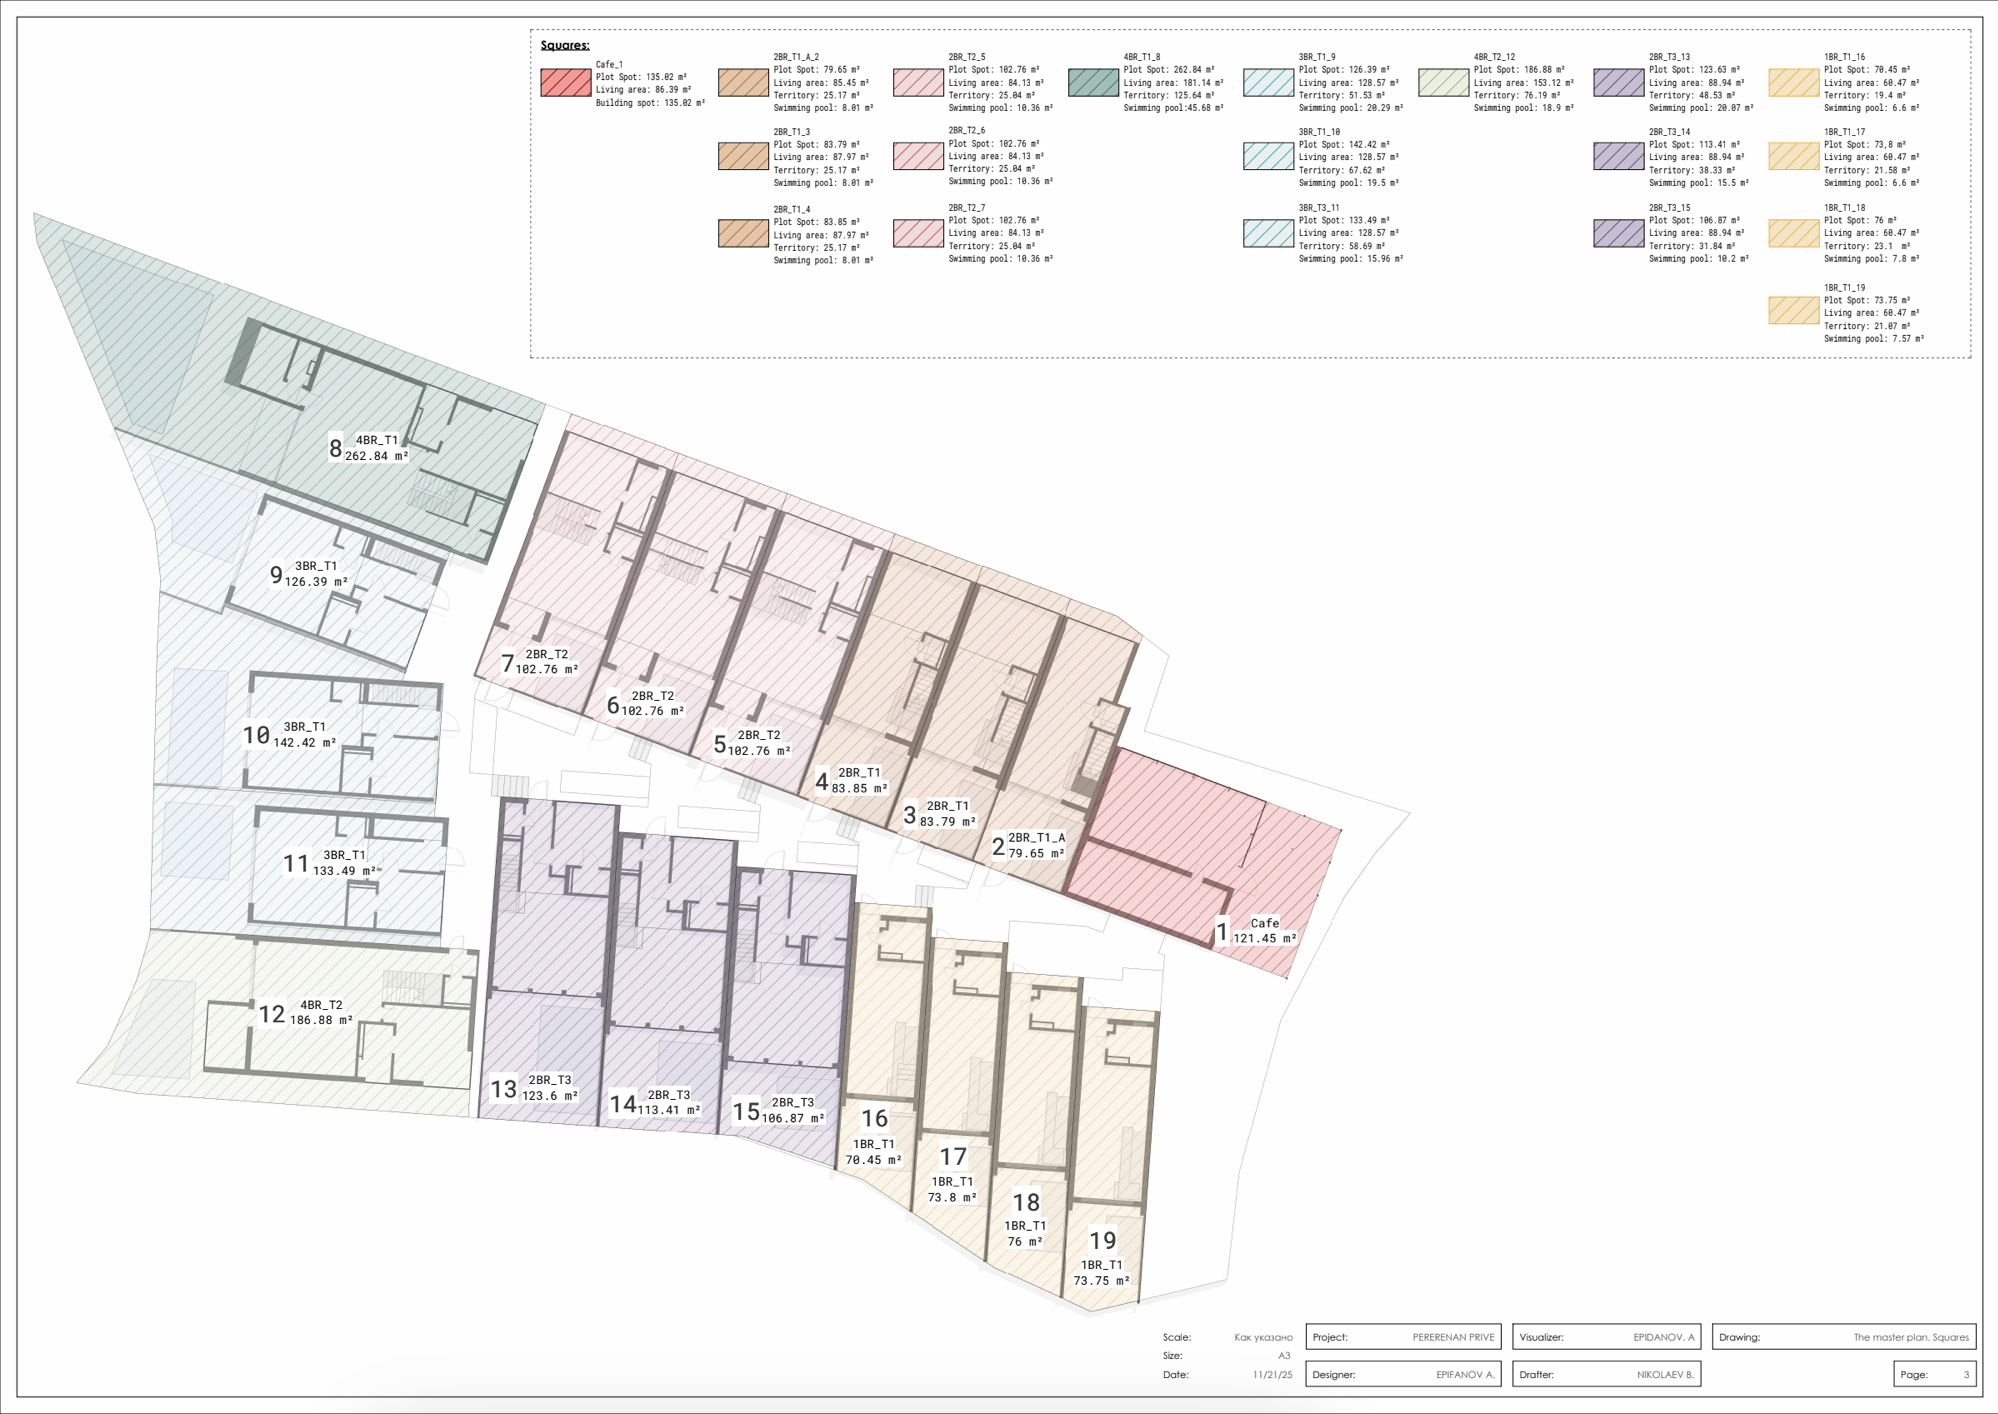Click the Visualizer field 'EPIDANOV. A'
Screen dimensions: 1998x1414
point(1606,1337)
